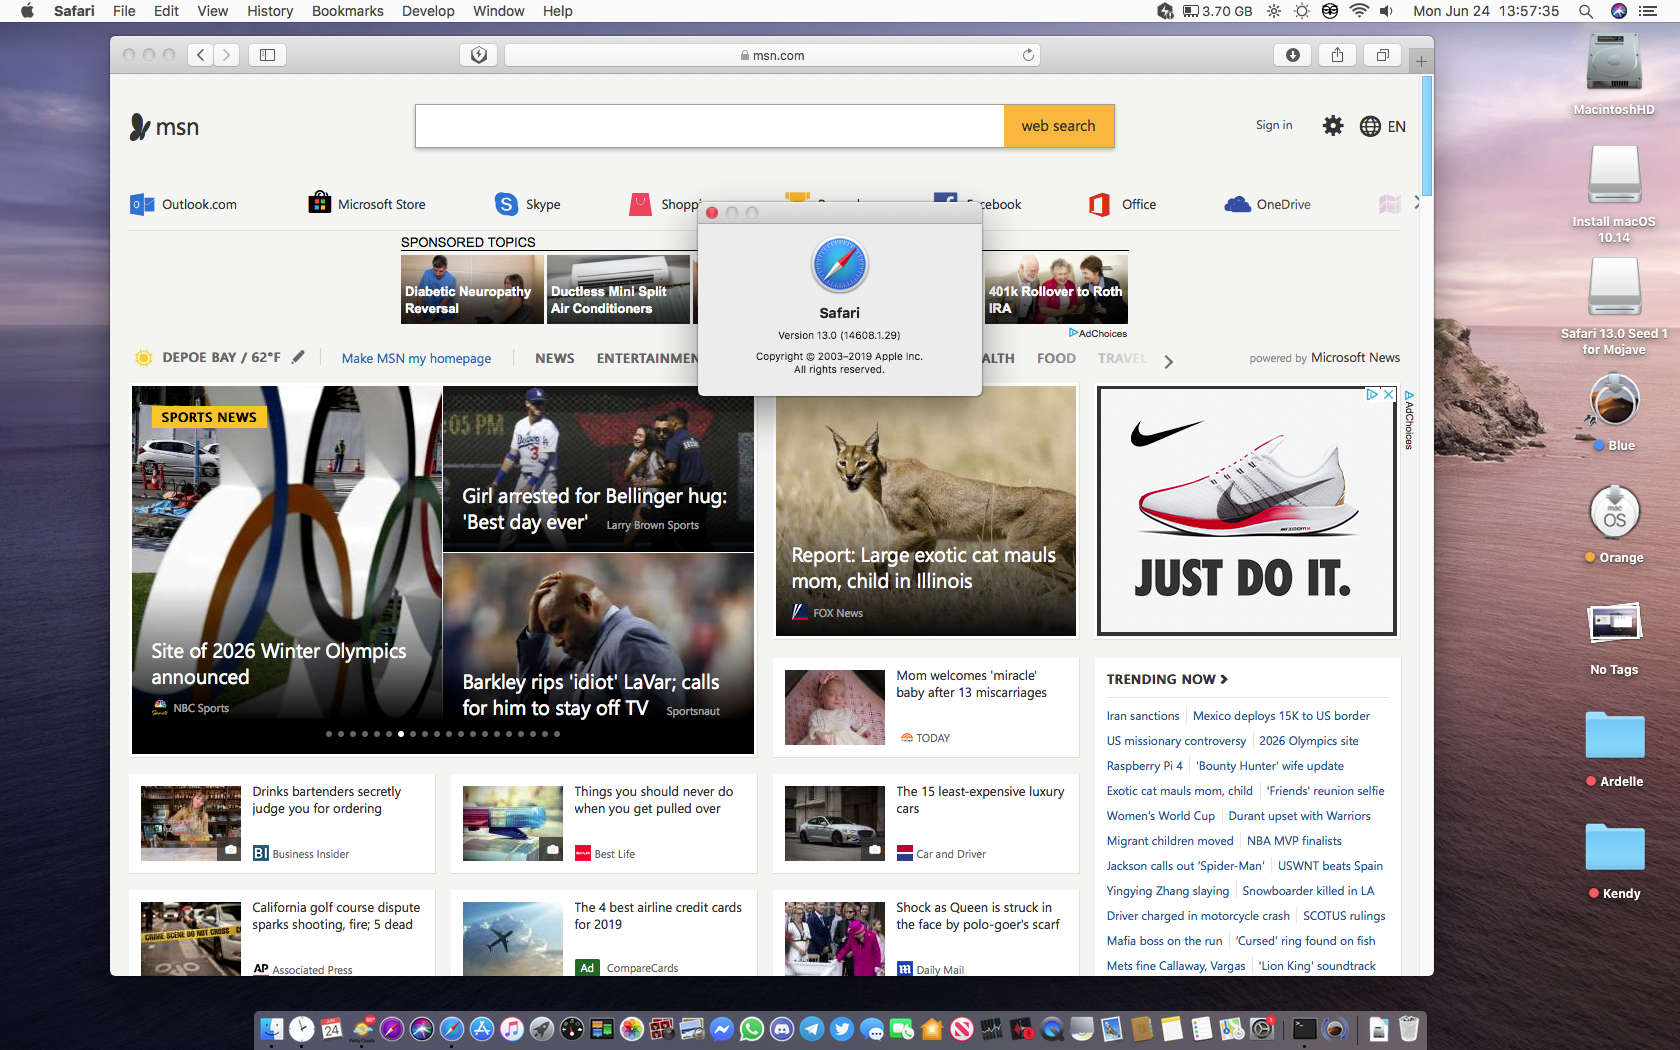Show more shortcut links with right arrow
This screenshot has width=1680, height=1050.
pos(1416,203)
